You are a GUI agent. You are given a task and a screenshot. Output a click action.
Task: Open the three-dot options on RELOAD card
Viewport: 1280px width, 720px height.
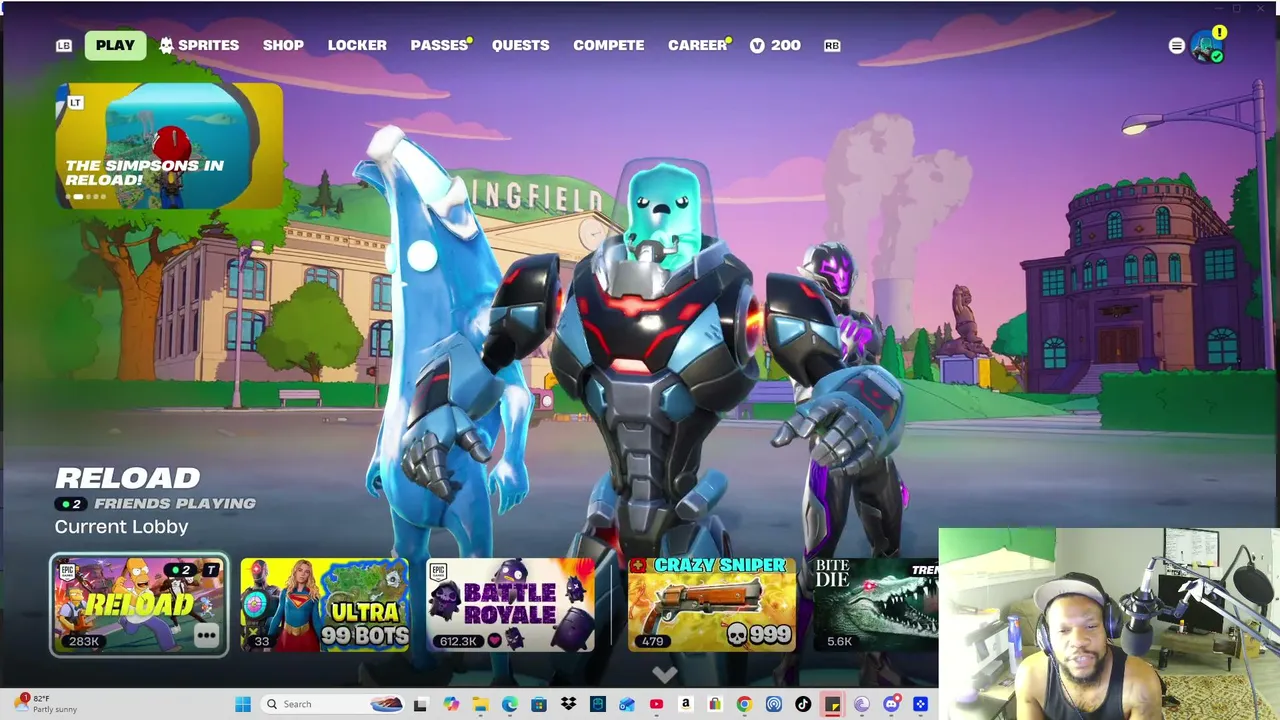pos(207,635)
